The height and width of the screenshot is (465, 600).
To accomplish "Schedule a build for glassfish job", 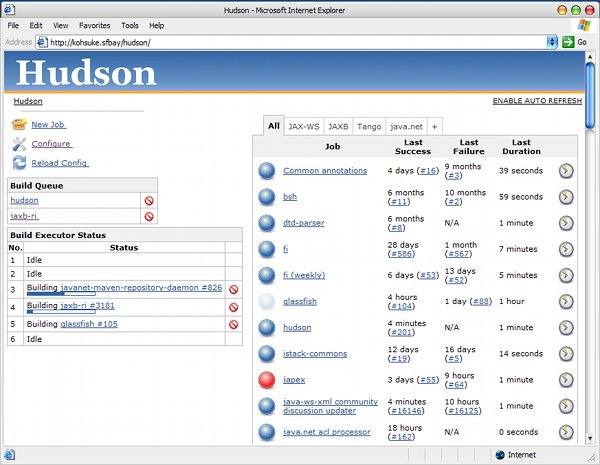I will point(566,302).
